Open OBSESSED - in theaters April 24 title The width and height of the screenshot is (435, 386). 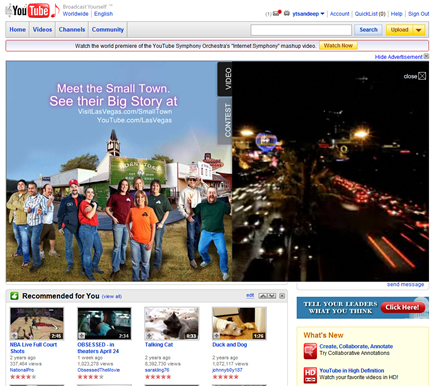[x=98, y=348]
